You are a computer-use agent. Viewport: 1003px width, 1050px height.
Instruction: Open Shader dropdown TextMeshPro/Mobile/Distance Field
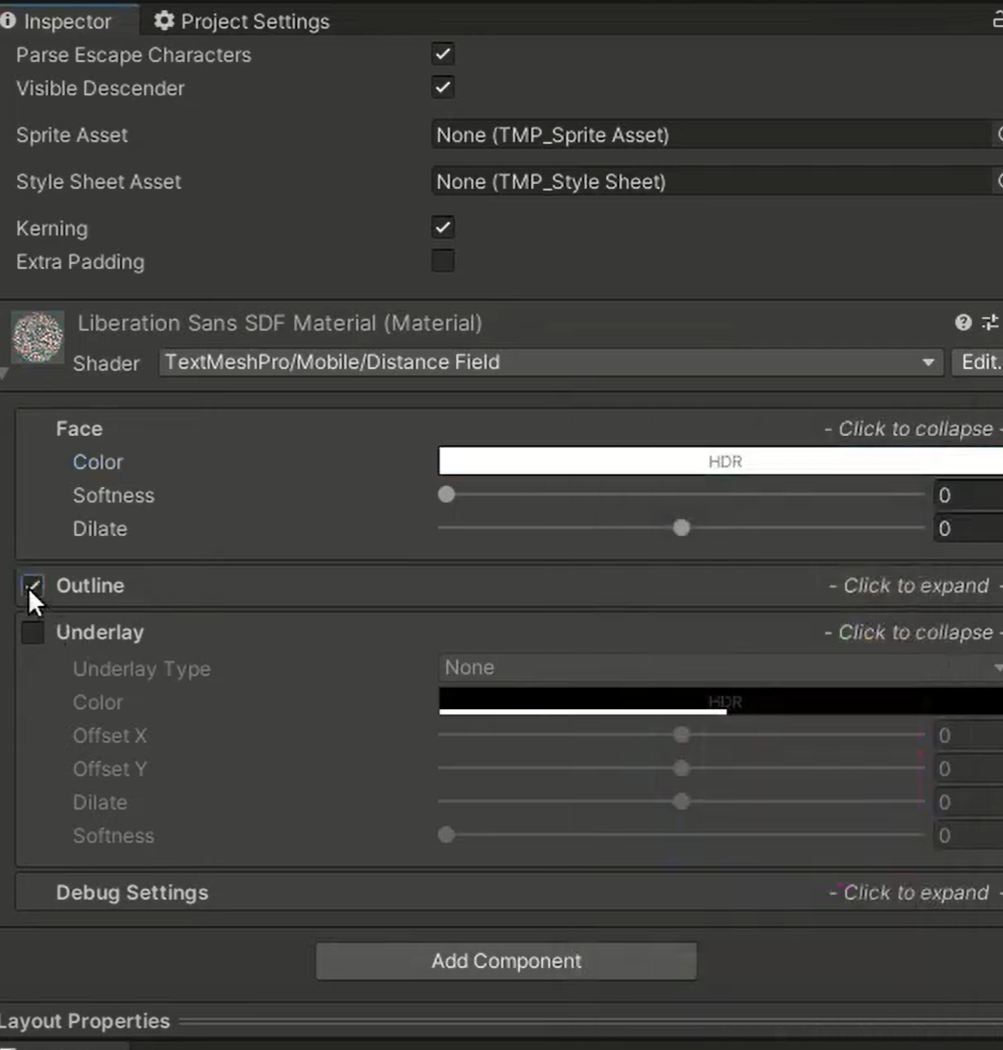coord(550,362)
